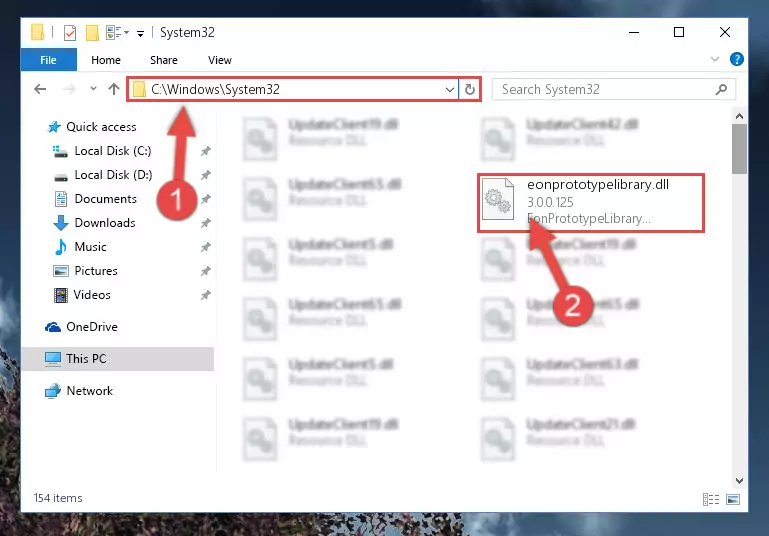769x536 pixels.
Task: Open Documents in the sidebar
Action: tap(95, 199)
